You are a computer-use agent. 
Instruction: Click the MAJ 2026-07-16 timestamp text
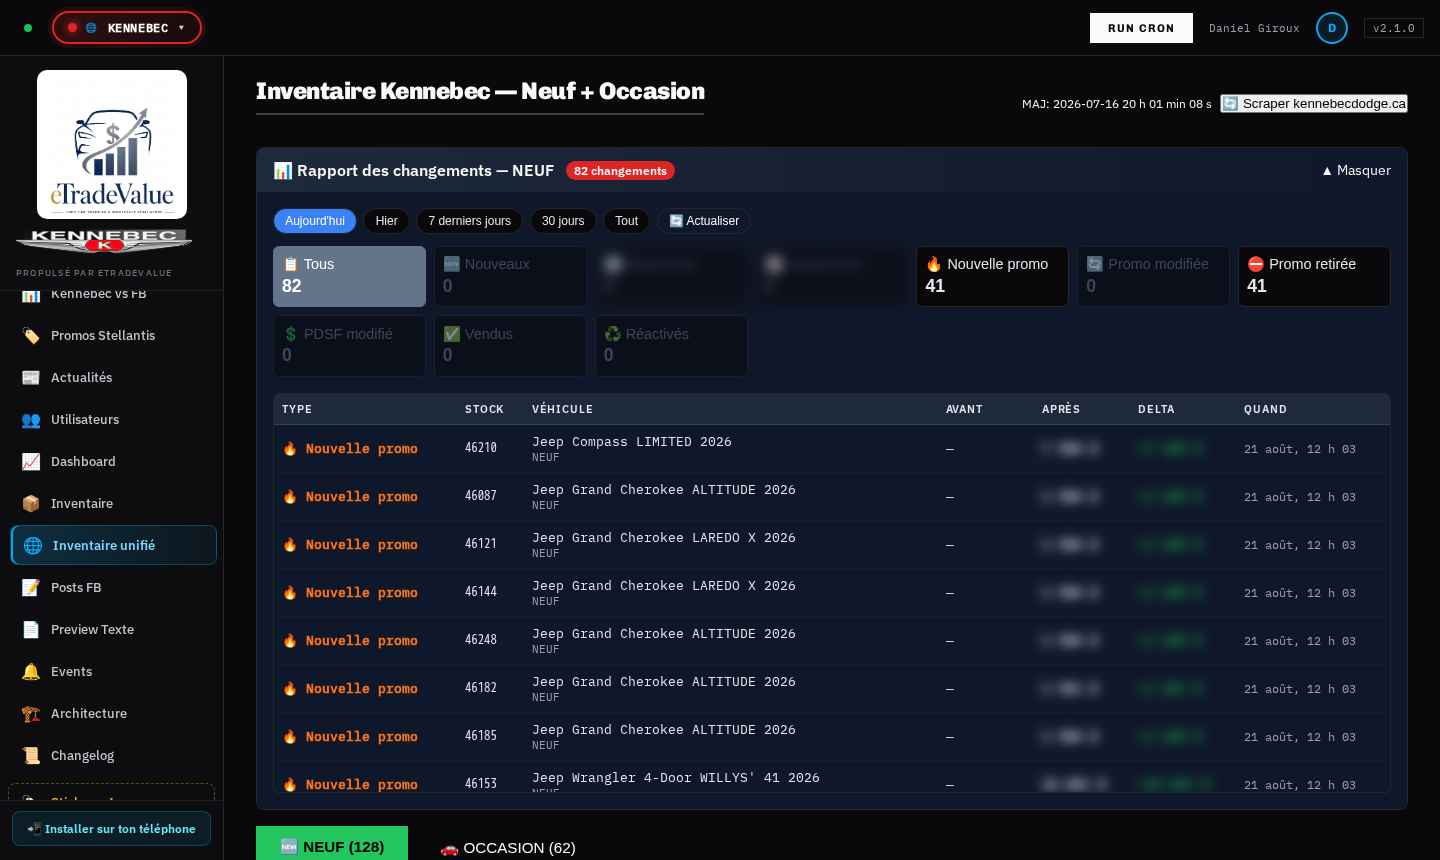tap(1116, 104)
